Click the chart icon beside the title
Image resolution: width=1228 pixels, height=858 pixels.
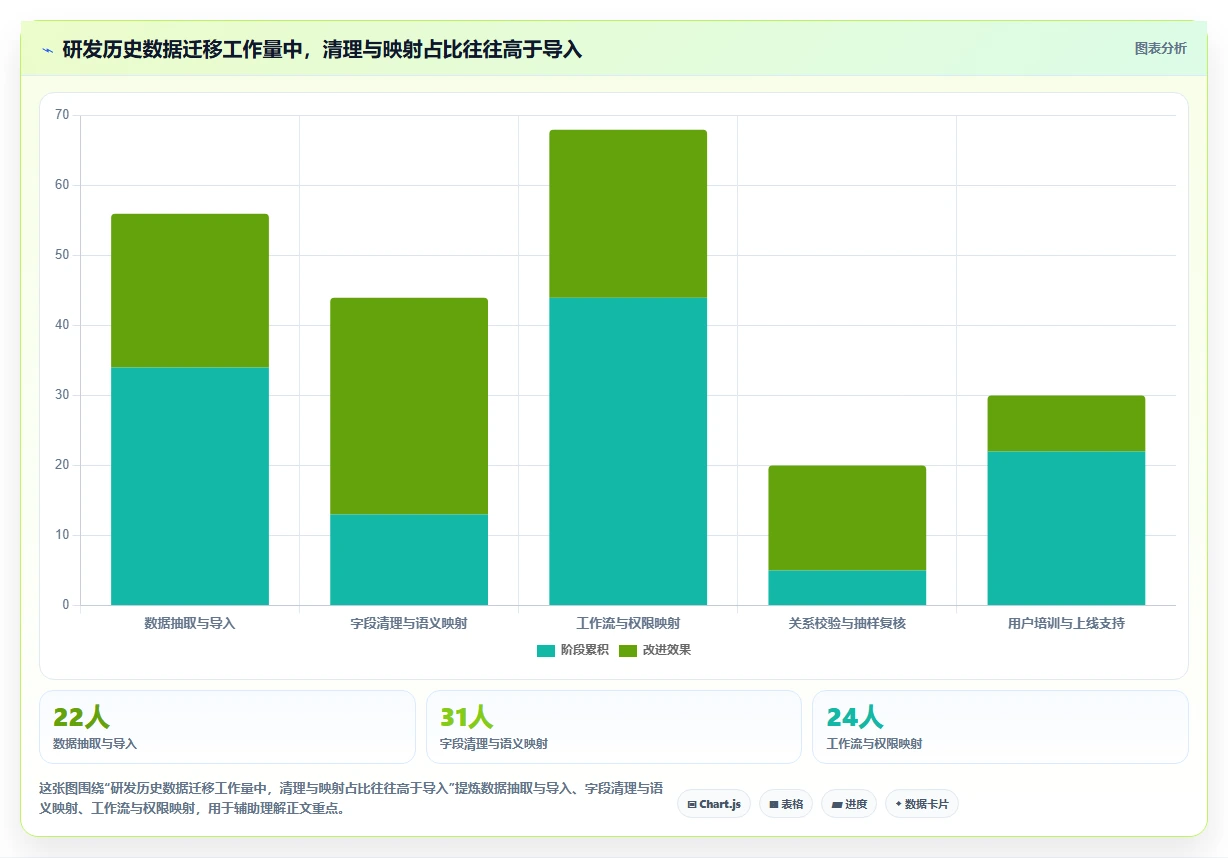[48, 50]
